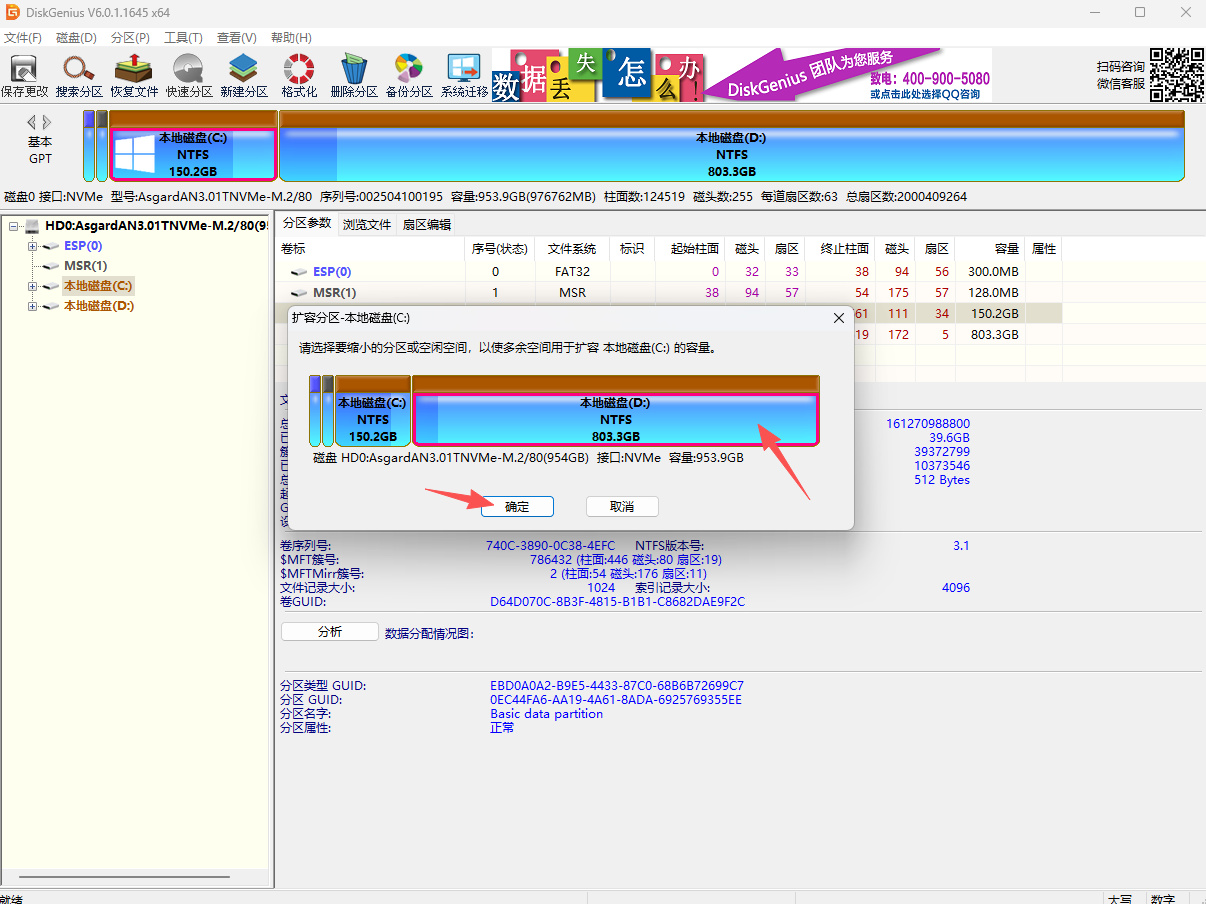The height and width of the screenshot is (904, 1206).
Task: Click the QR code image in toolbar
Action: click(1176, 75)
